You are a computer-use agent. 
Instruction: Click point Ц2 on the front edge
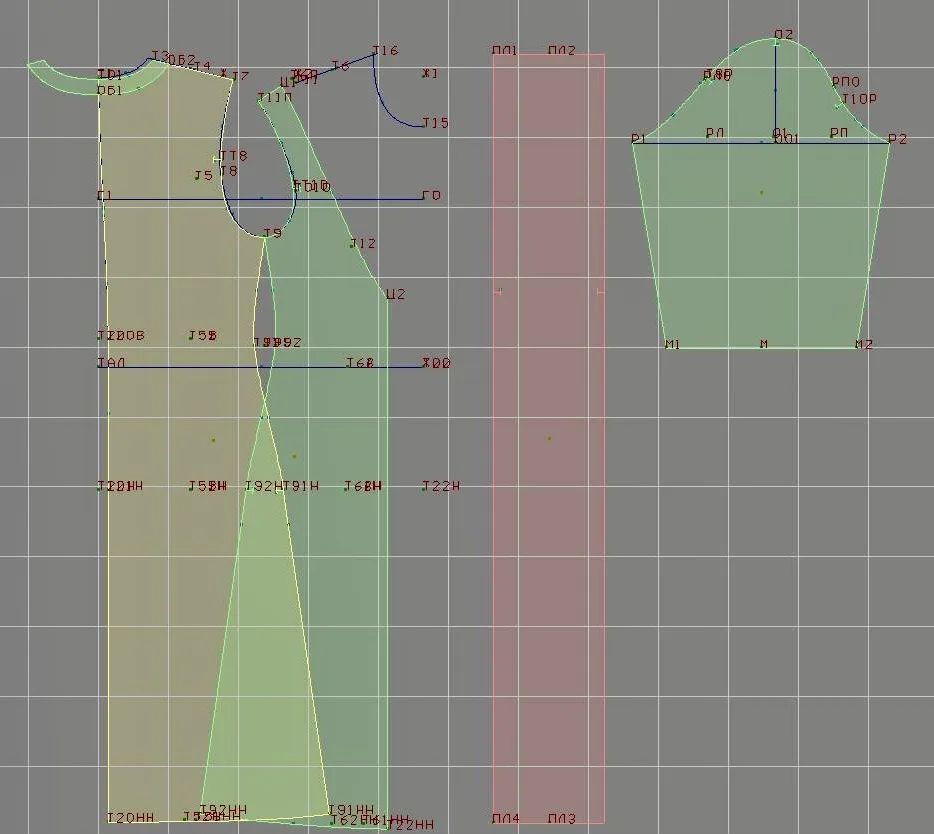coord(387,297)
